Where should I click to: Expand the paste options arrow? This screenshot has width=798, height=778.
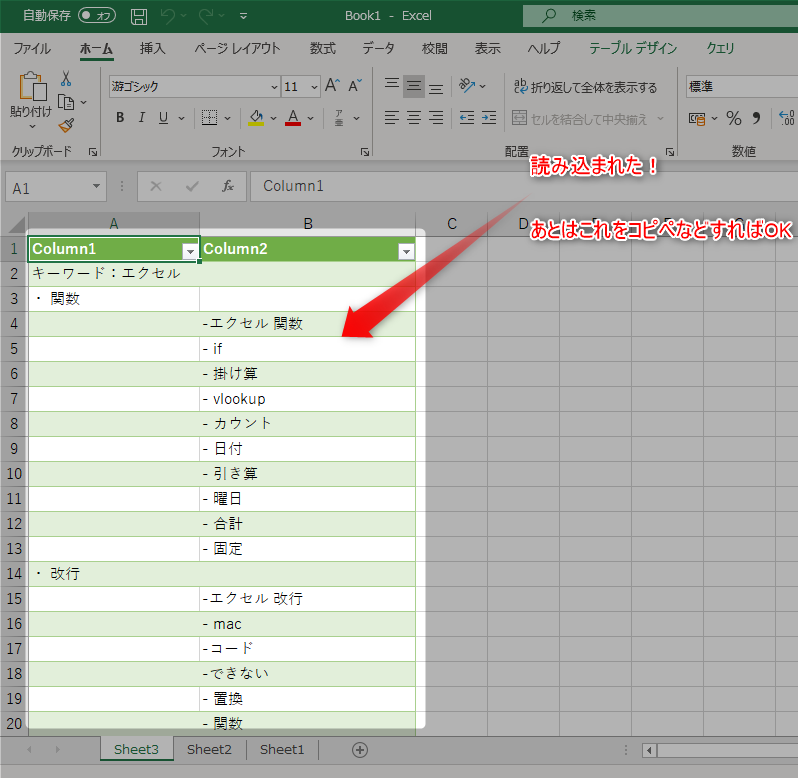point(32,126)
